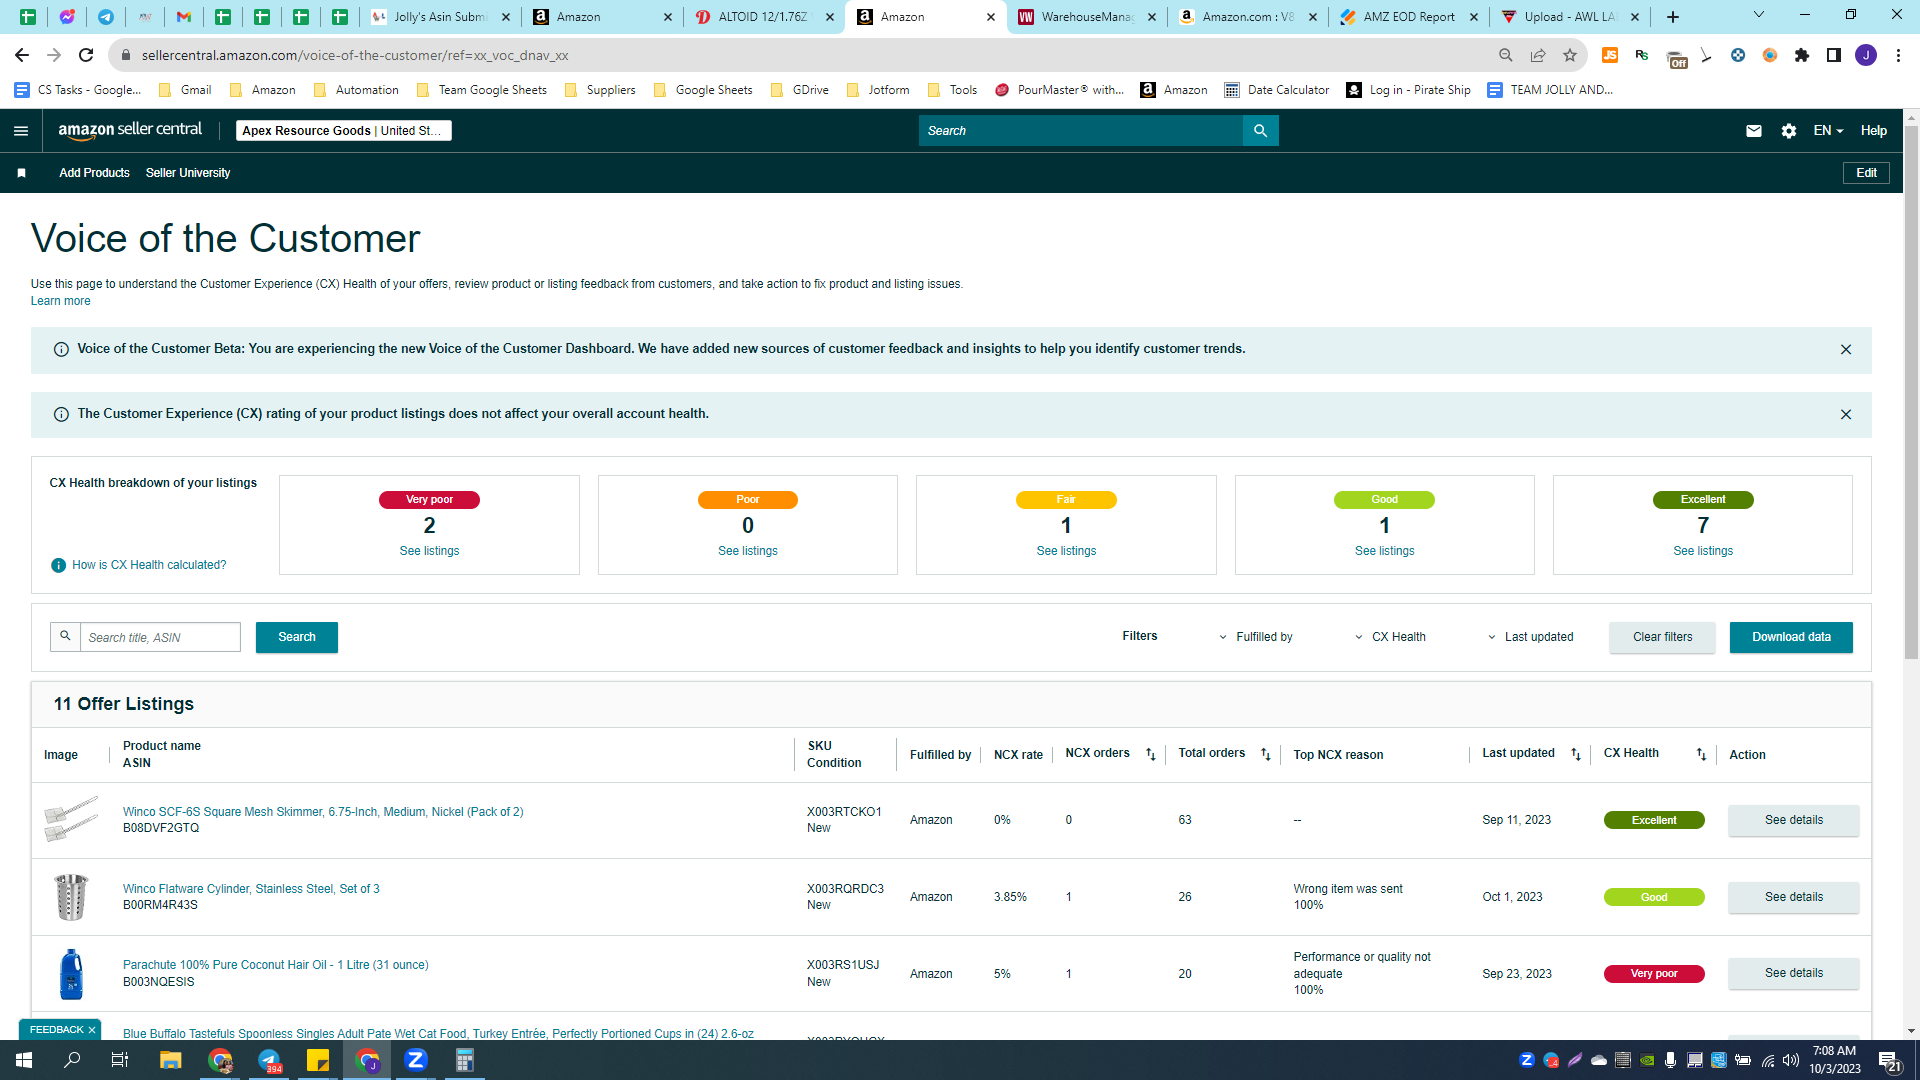Expand the CX Health filter

[1390, 637]
